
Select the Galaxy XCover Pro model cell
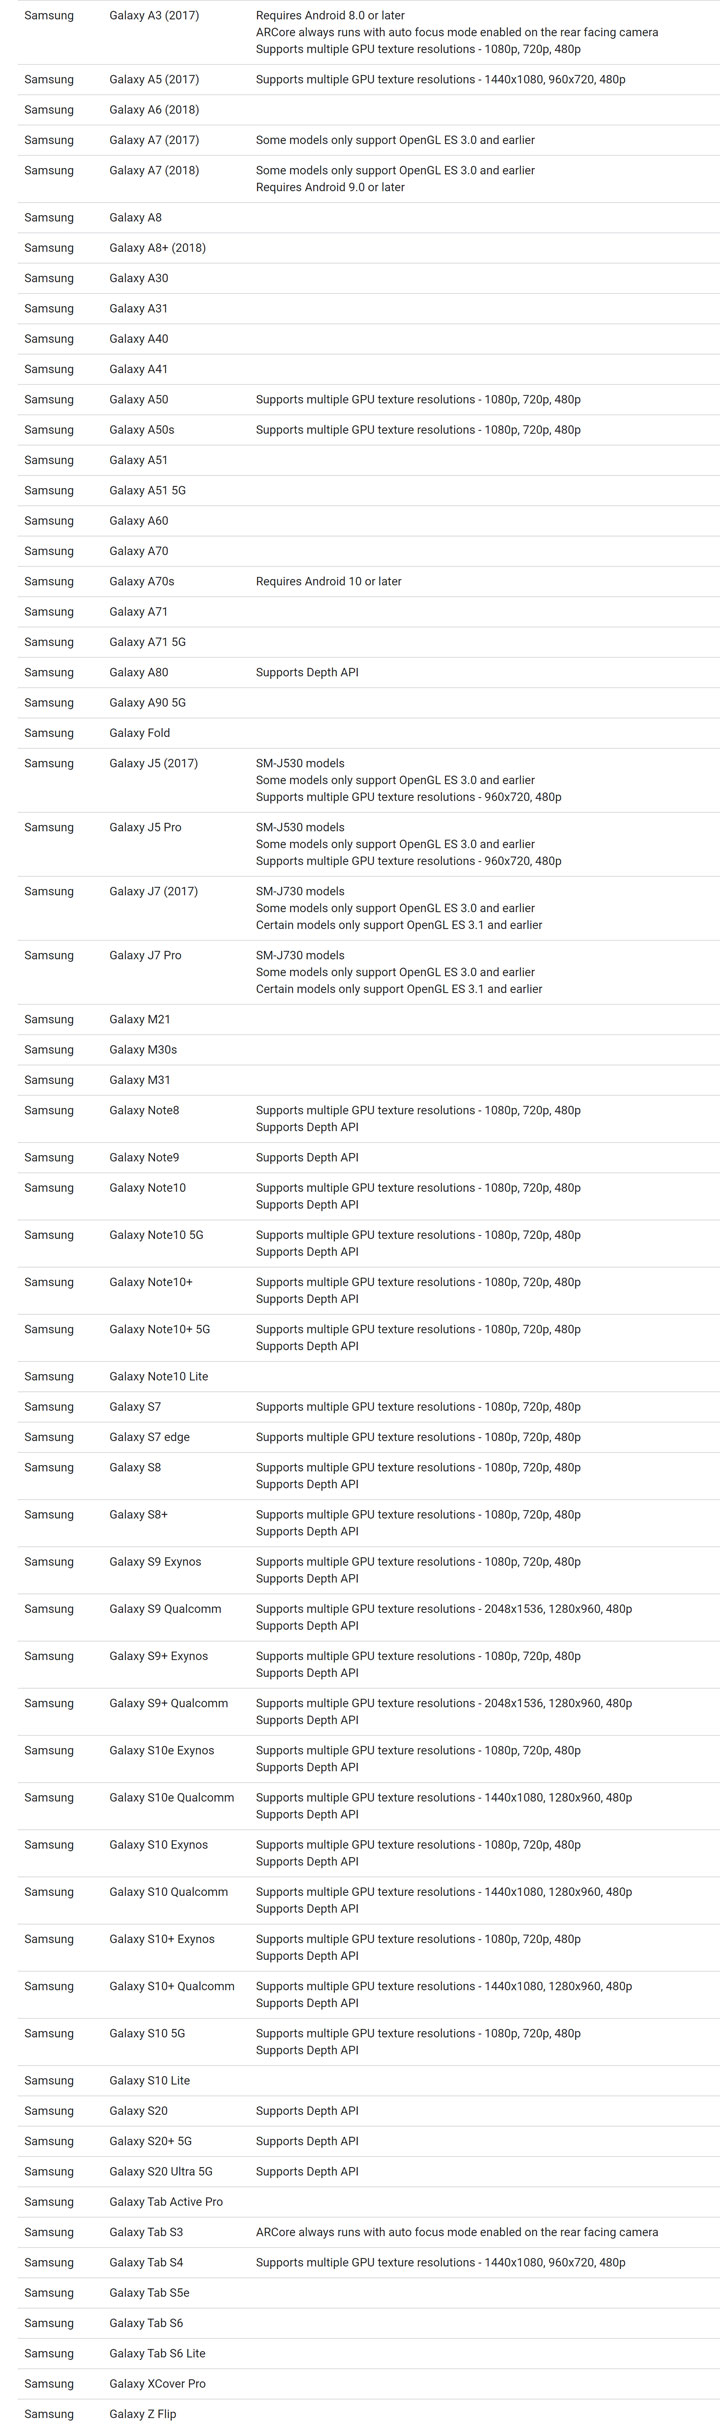157,2384
